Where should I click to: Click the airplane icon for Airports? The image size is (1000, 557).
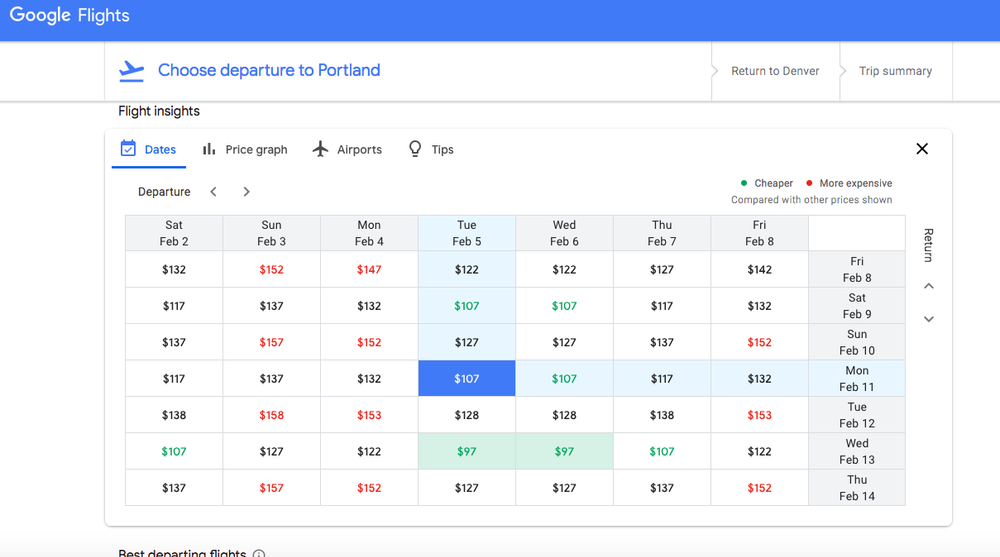pos(320,149)
